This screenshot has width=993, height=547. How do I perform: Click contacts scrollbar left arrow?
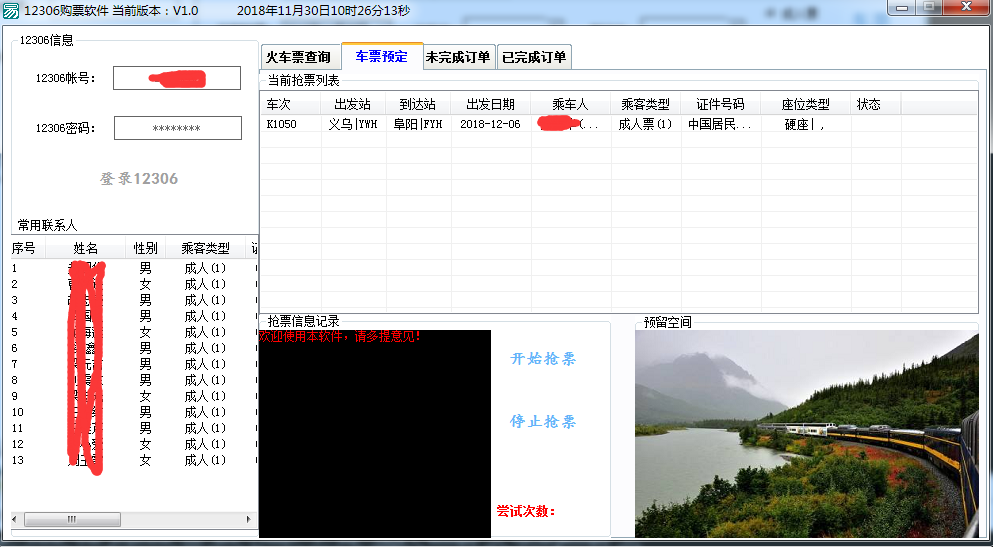coord(17,519)
